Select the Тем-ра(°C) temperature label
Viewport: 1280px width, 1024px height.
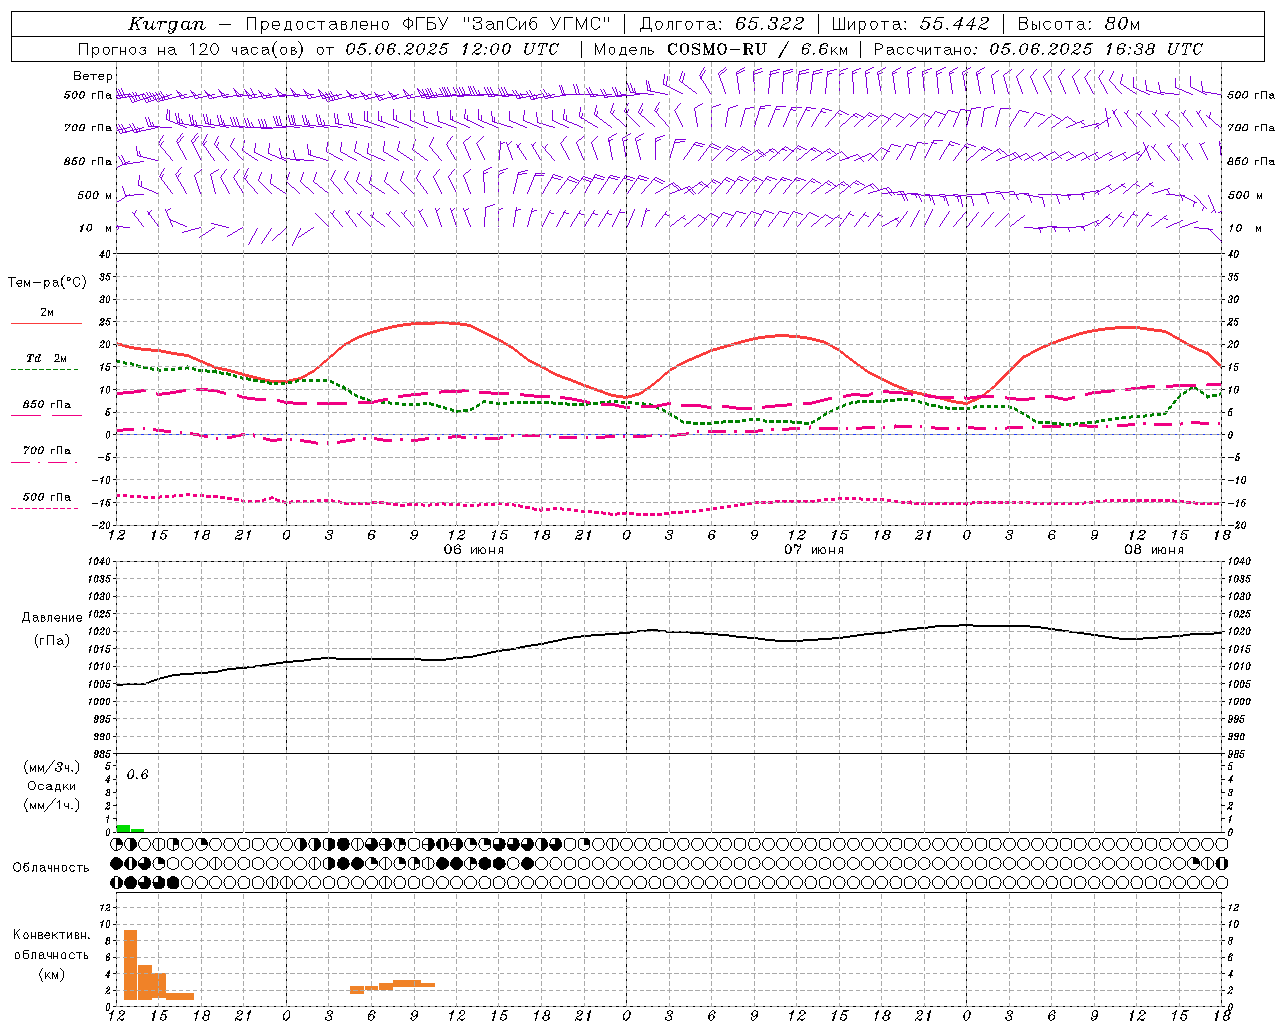tap(47, 282)
